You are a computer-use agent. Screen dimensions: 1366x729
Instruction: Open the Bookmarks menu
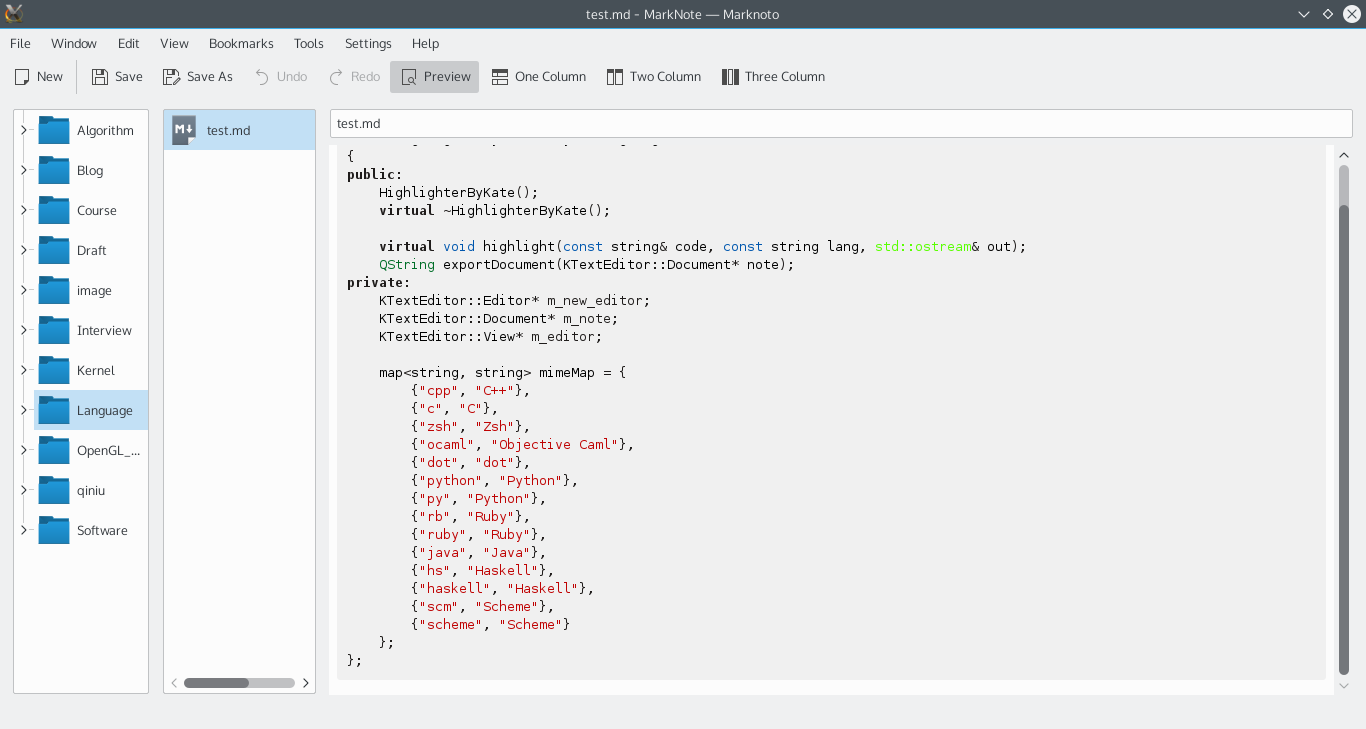point(241,43)
